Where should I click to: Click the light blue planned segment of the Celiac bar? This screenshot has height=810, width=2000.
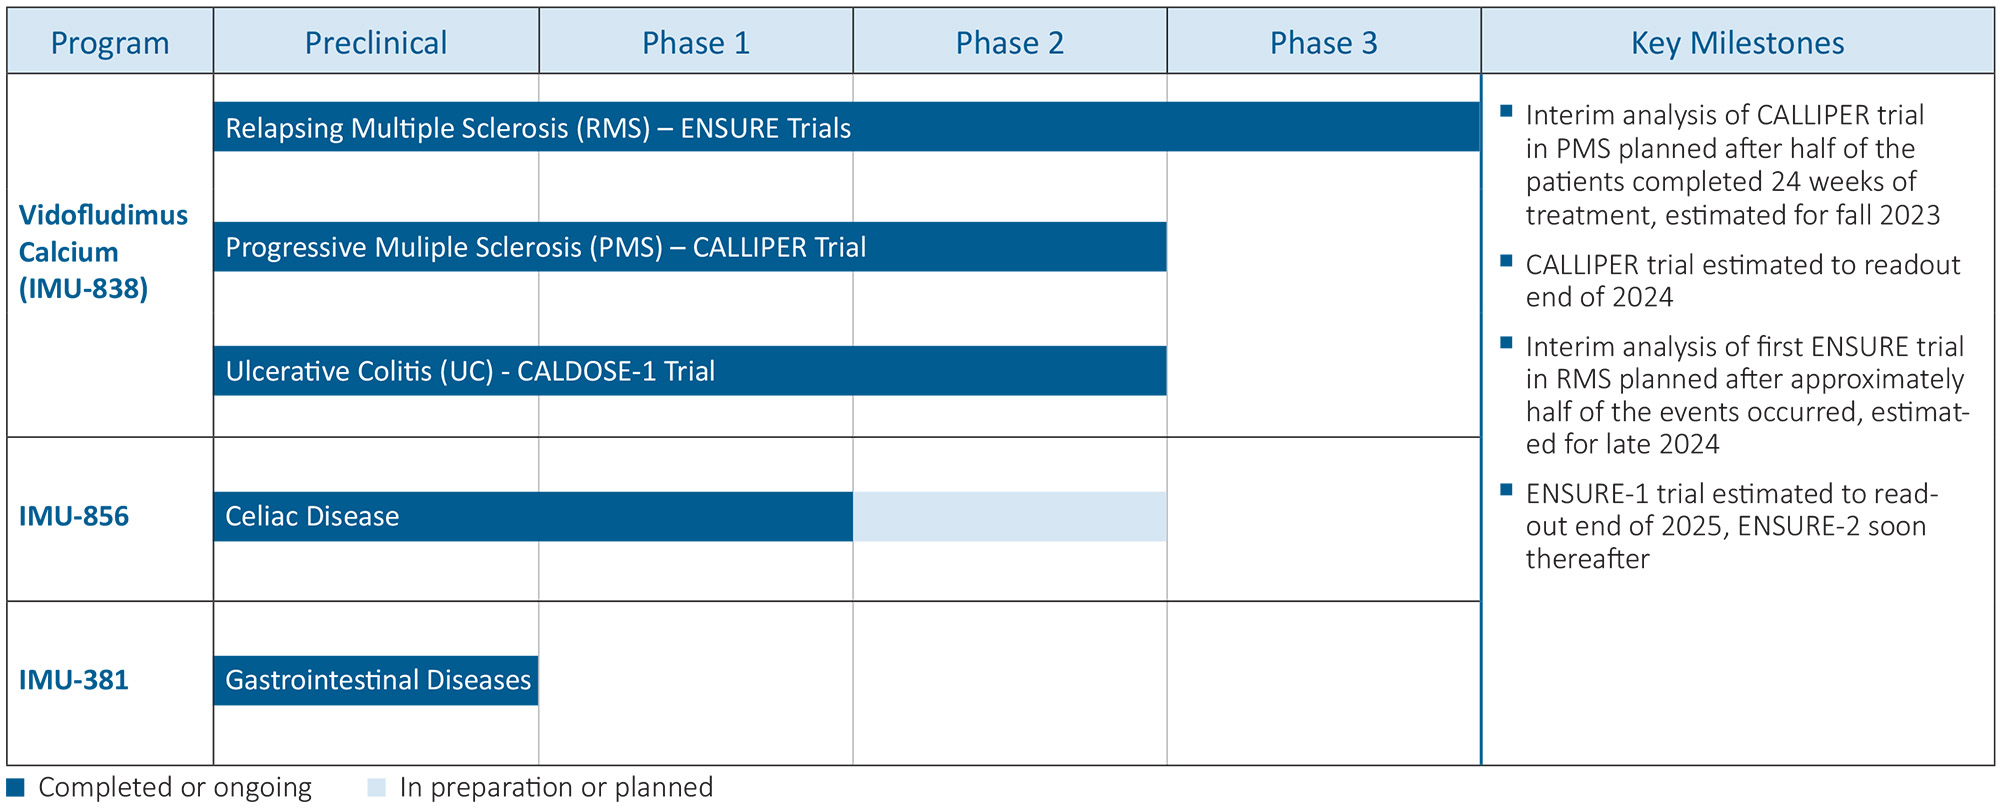click(1010, 516)
